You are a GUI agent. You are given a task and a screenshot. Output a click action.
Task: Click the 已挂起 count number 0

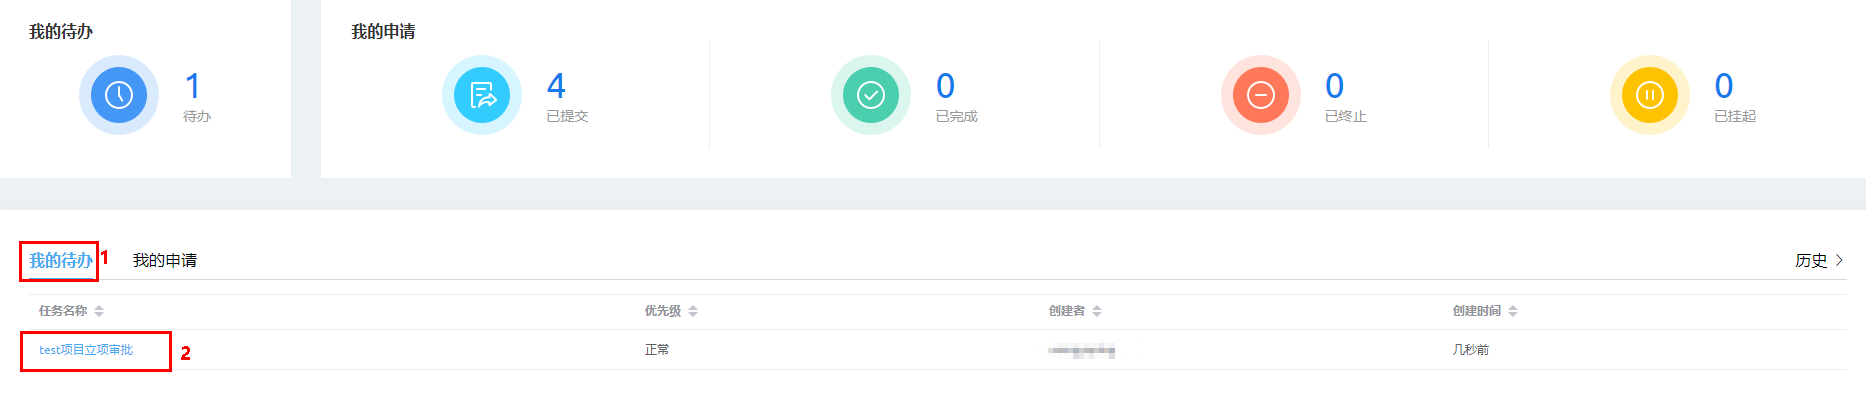pos(1724,86)
